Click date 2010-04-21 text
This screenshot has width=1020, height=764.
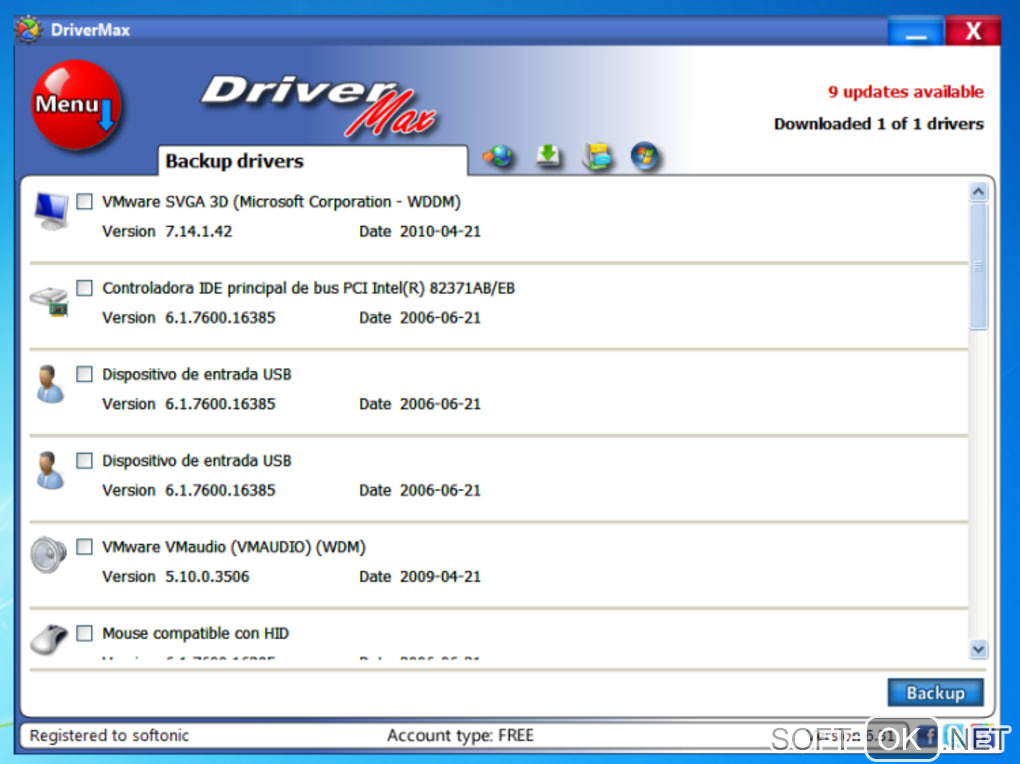click(440, 232)
